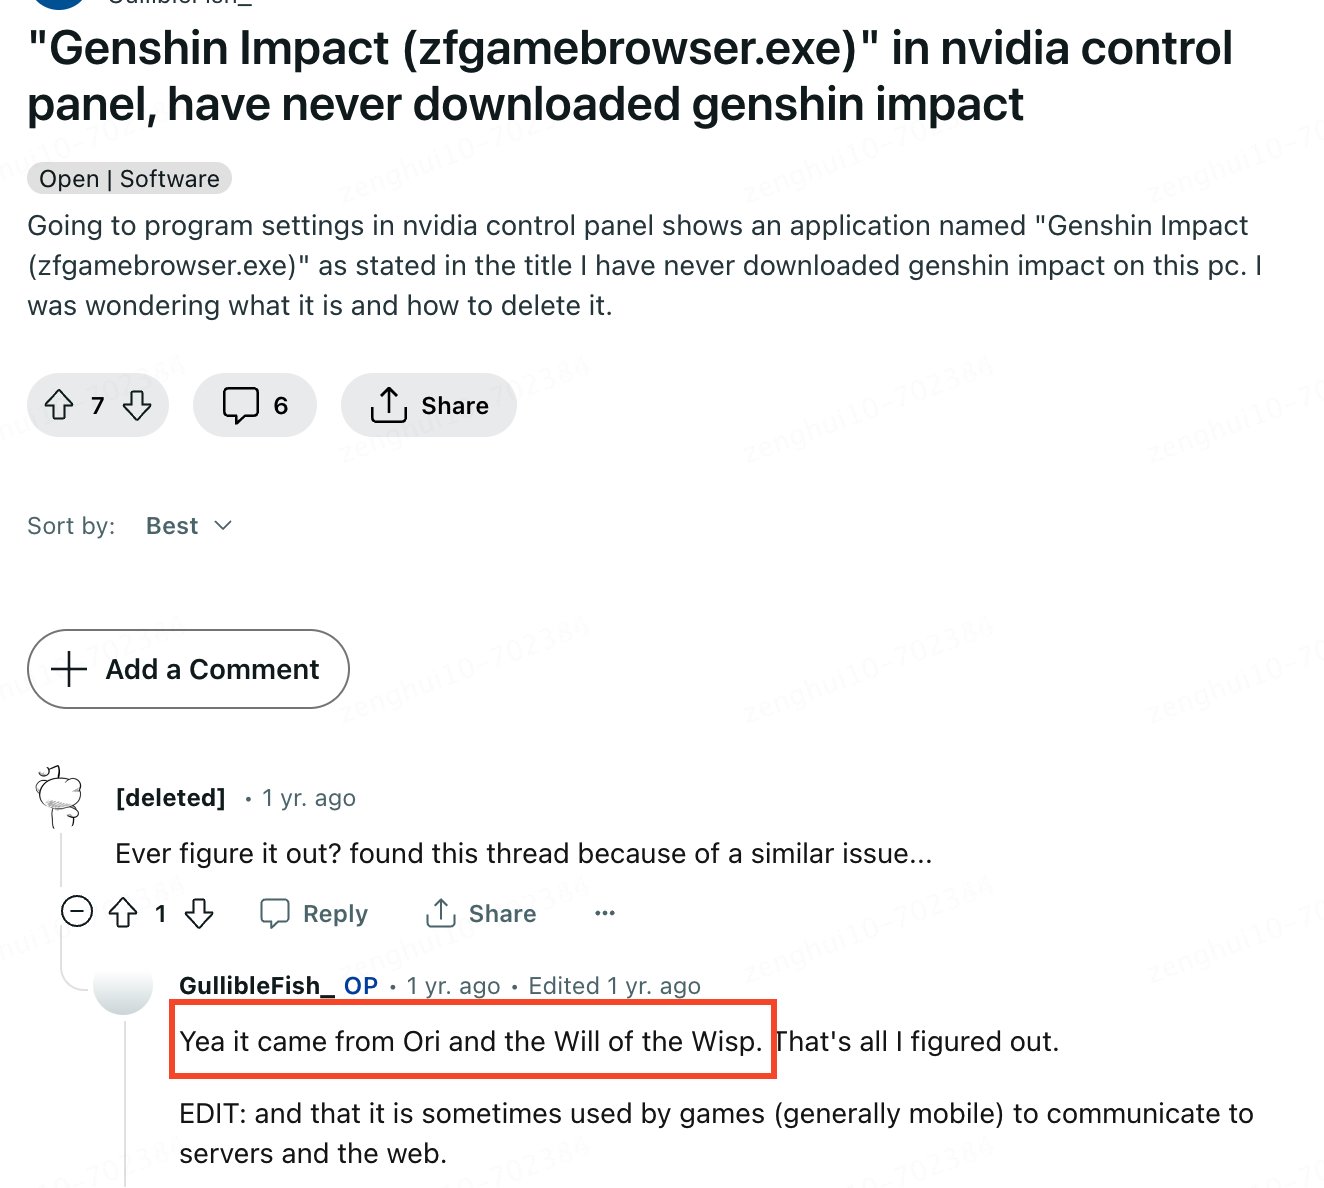Viewport: 1324px width, 1188px height.
Task: Click the [deleted] user avatar
Action: click(59, 797)
